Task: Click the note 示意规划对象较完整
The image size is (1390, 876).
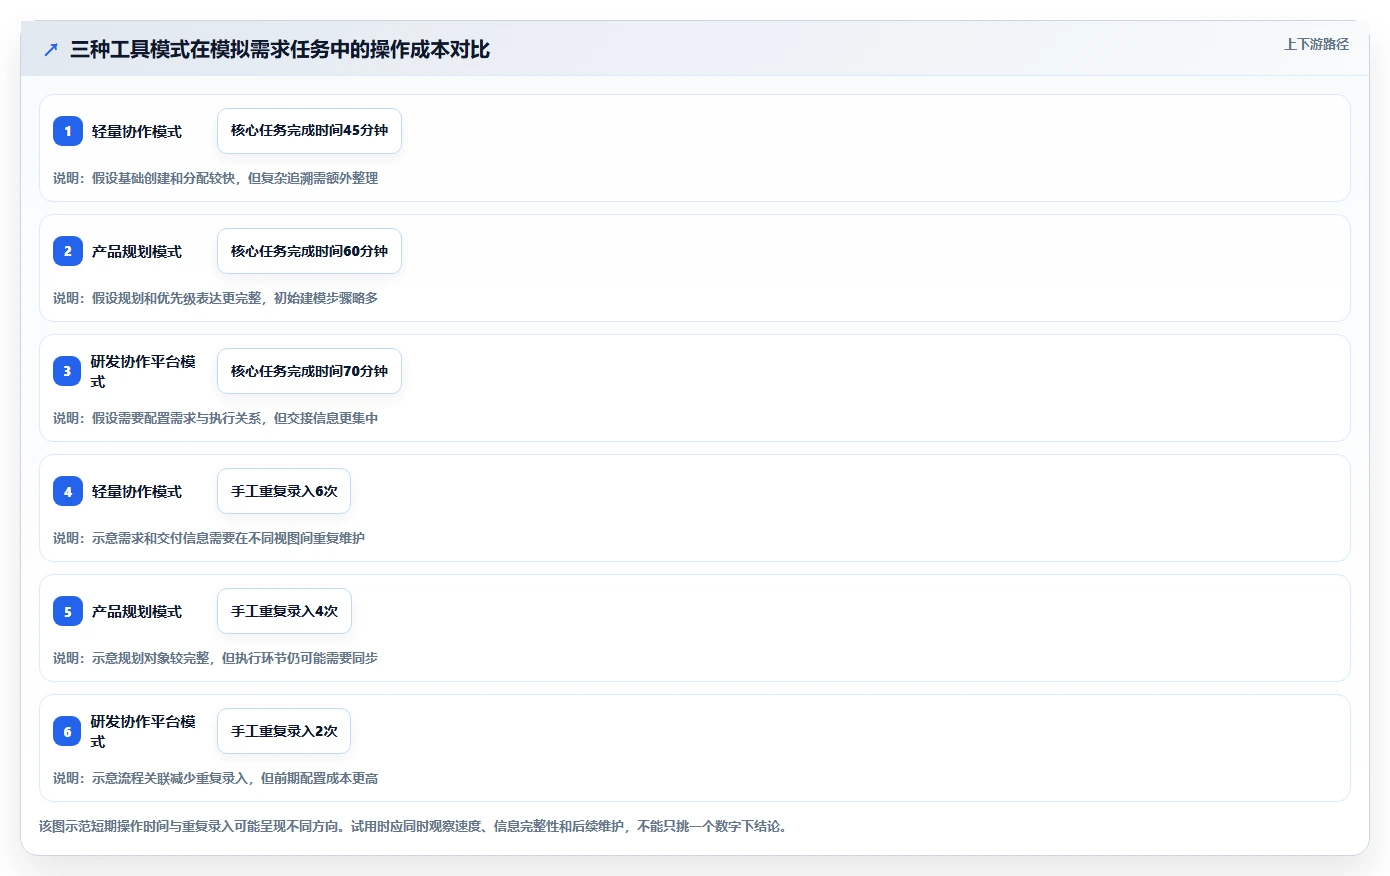Action: click(215, 658)
